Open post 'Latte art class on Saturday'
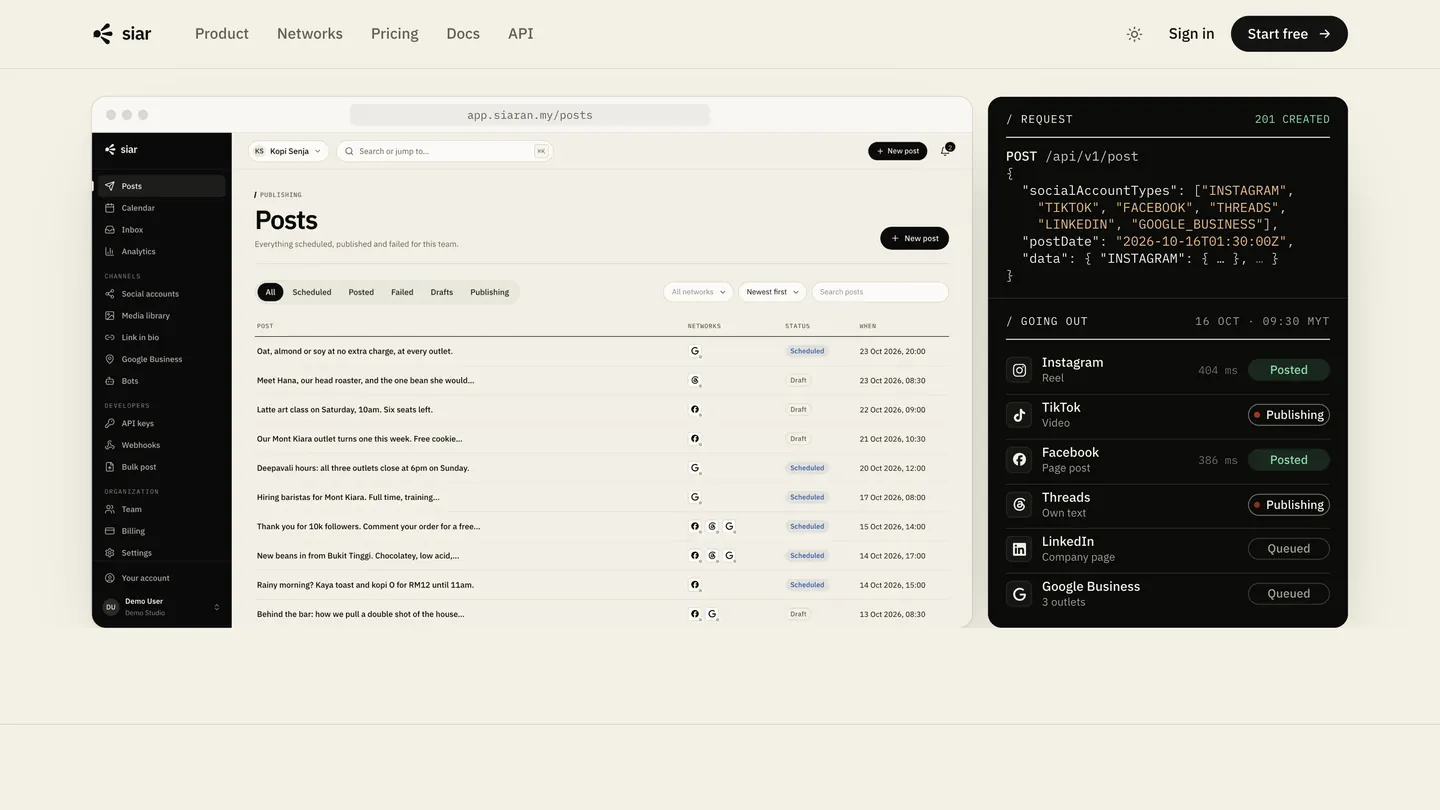The width and height of the screenshot is (1440, 810). tap(345, 409)
